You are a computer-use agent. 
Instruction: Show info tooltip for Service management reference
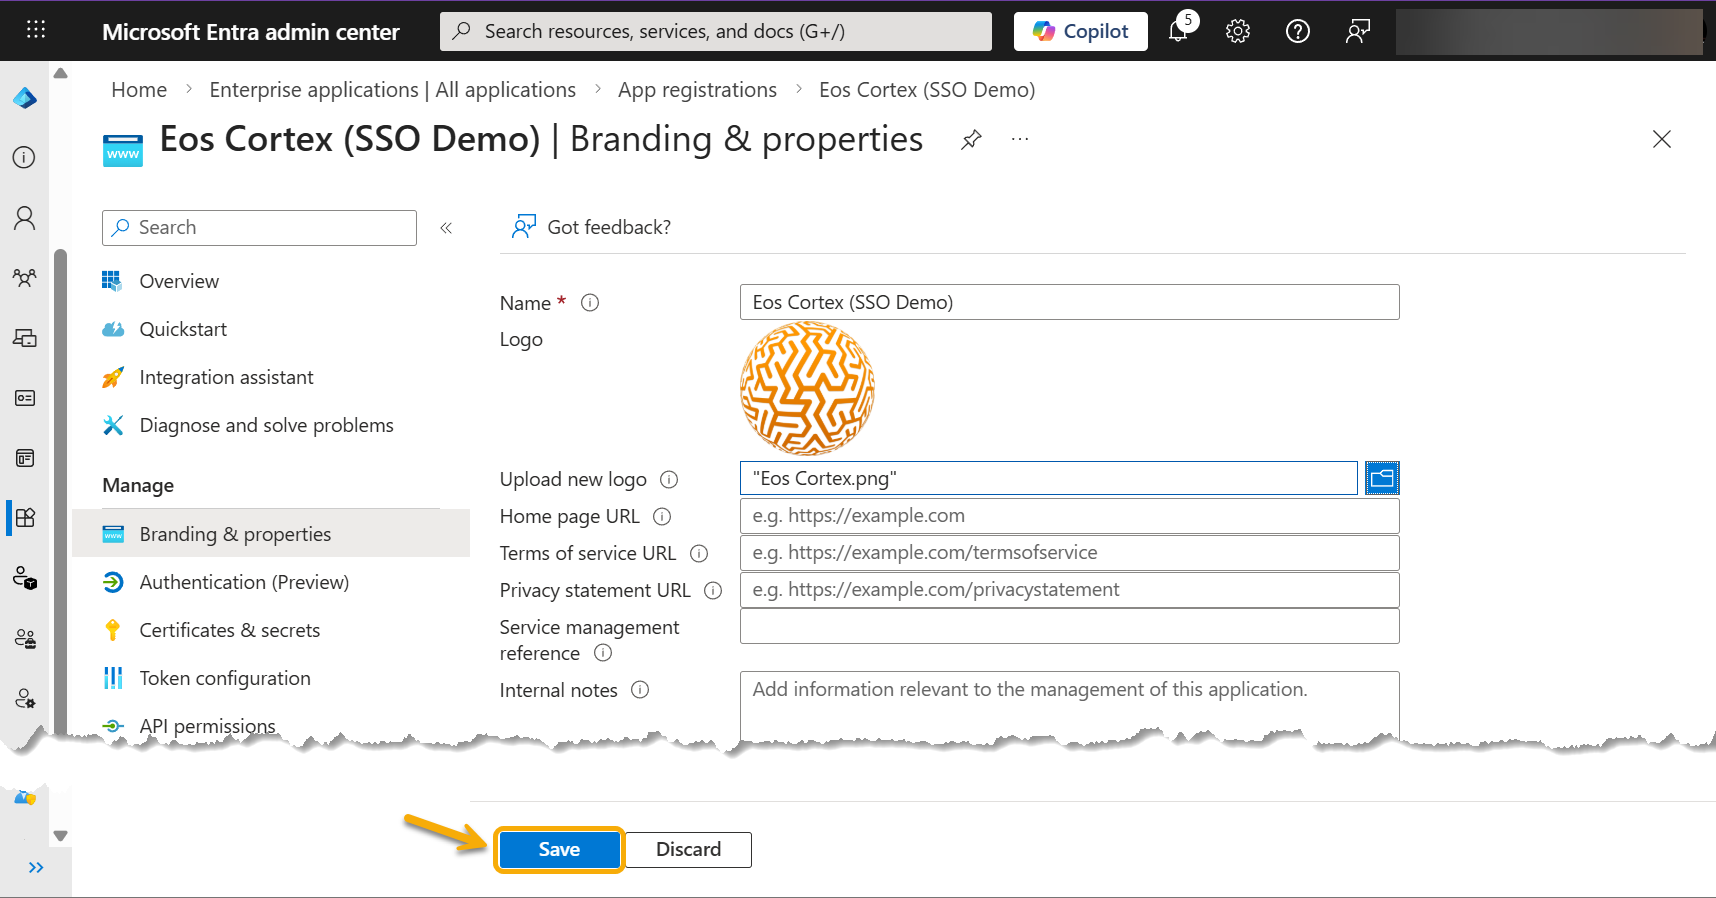pyautogui.click(x=603, y=653)
